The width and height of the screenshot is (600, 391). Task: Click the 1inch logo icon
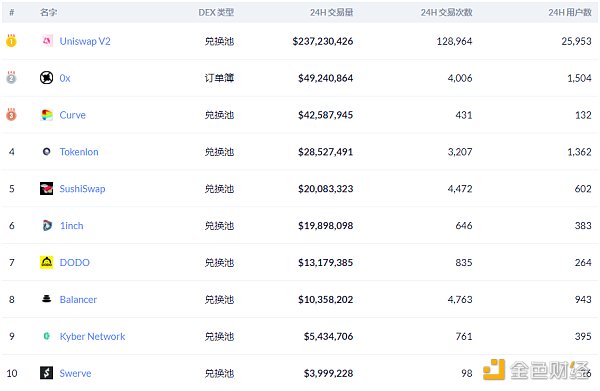point(47,225)
